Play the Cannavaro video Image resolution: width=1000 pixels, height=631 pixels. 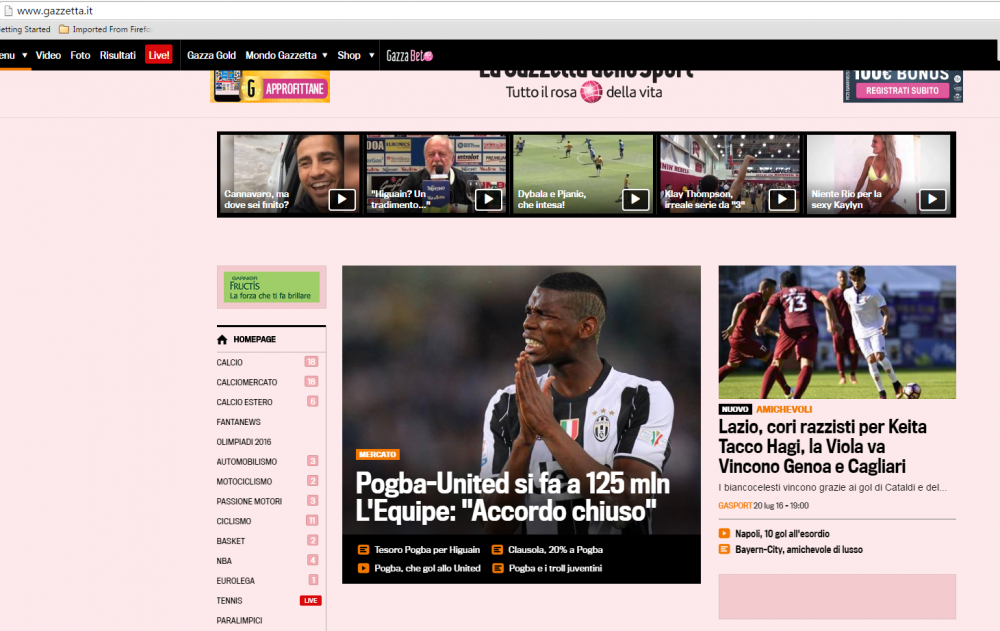point(342,200)
